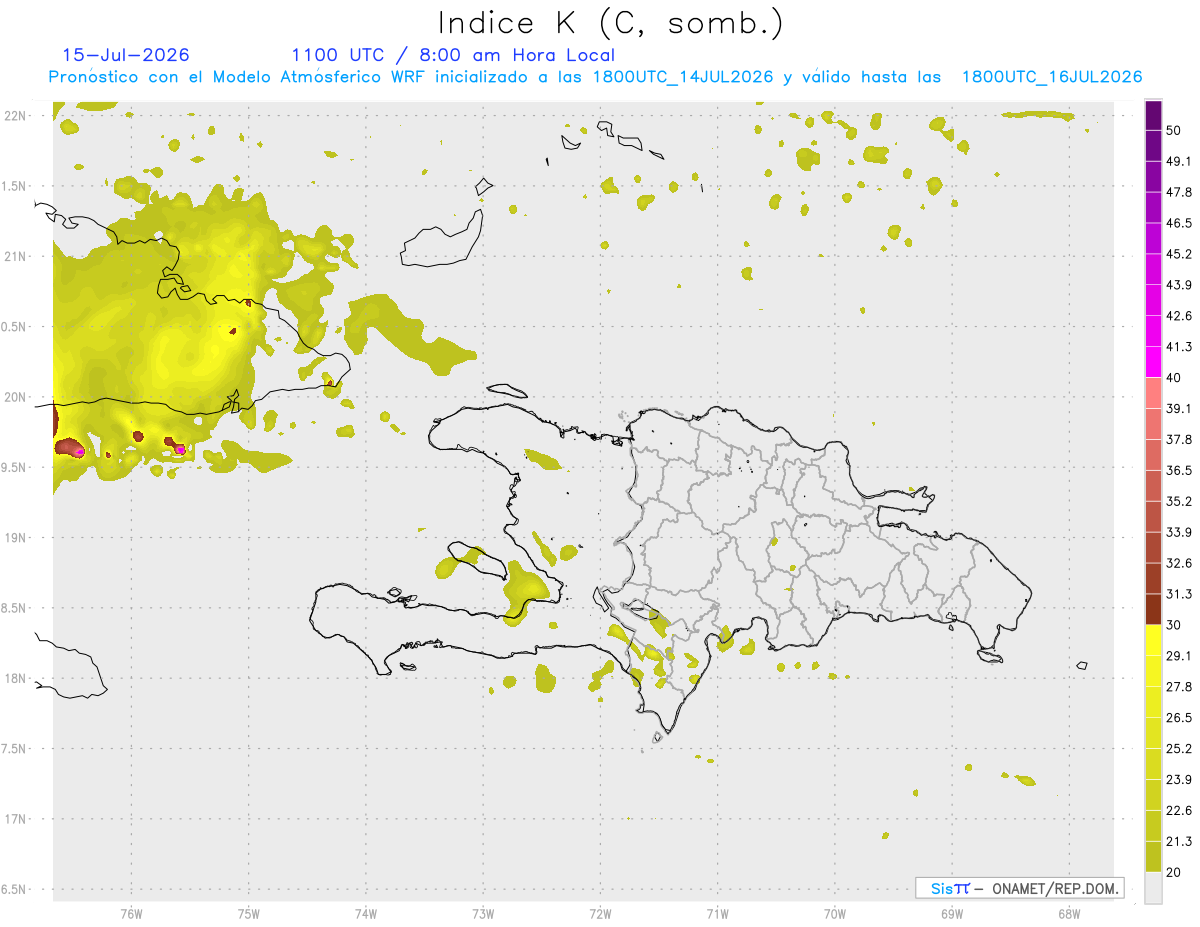Image resolution: width=1200 pixels, height=927 pixels.
Task: Click the map title "Indice K (C, somb.)"
Action: coord(610,23)
